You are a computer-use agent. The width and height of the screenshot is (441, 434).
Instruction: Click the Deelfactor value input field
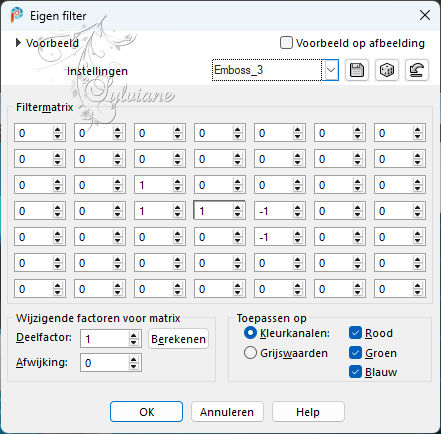coord(105,339)
